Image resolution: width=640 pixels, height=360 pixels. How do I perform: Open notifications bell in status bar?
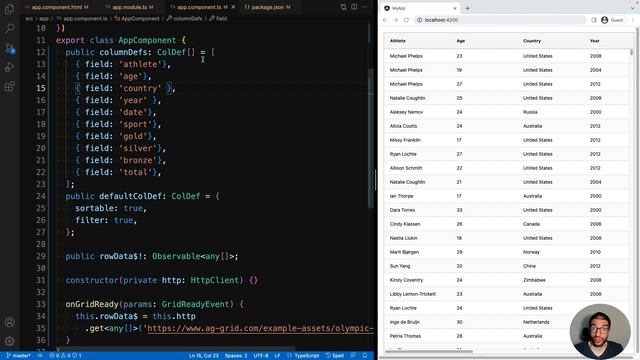tap(365, 356)
